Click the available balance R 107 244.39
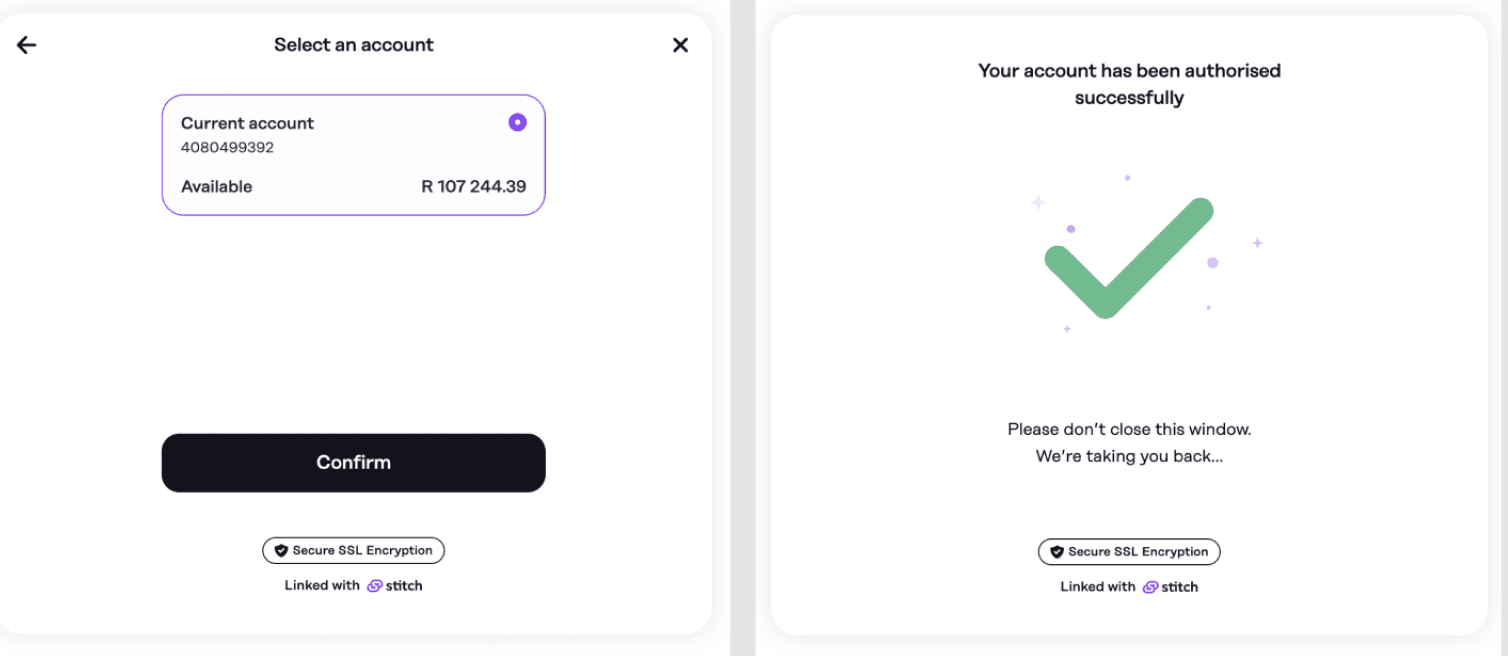Screen dimensions: 1508x656 click(x=473, y=186)
